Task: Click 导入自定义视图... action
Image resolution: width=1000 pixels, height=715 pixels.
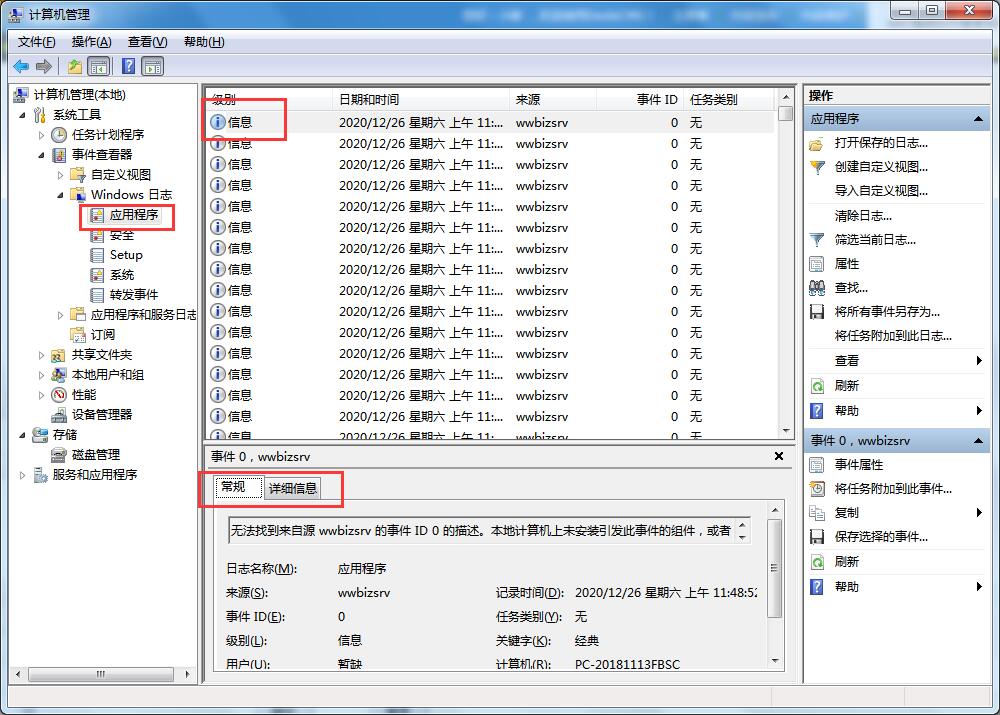Action: pos(881,191)
